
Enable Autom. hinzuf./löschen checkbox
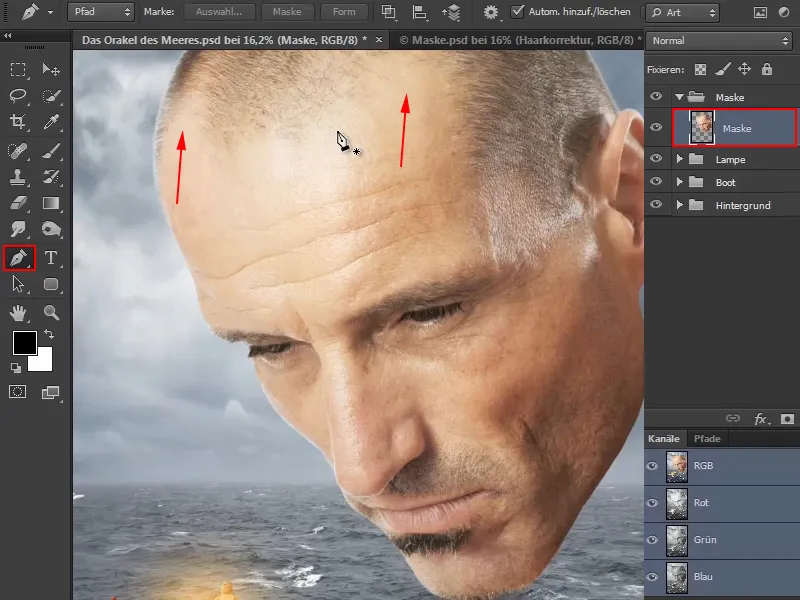[517, 12]
